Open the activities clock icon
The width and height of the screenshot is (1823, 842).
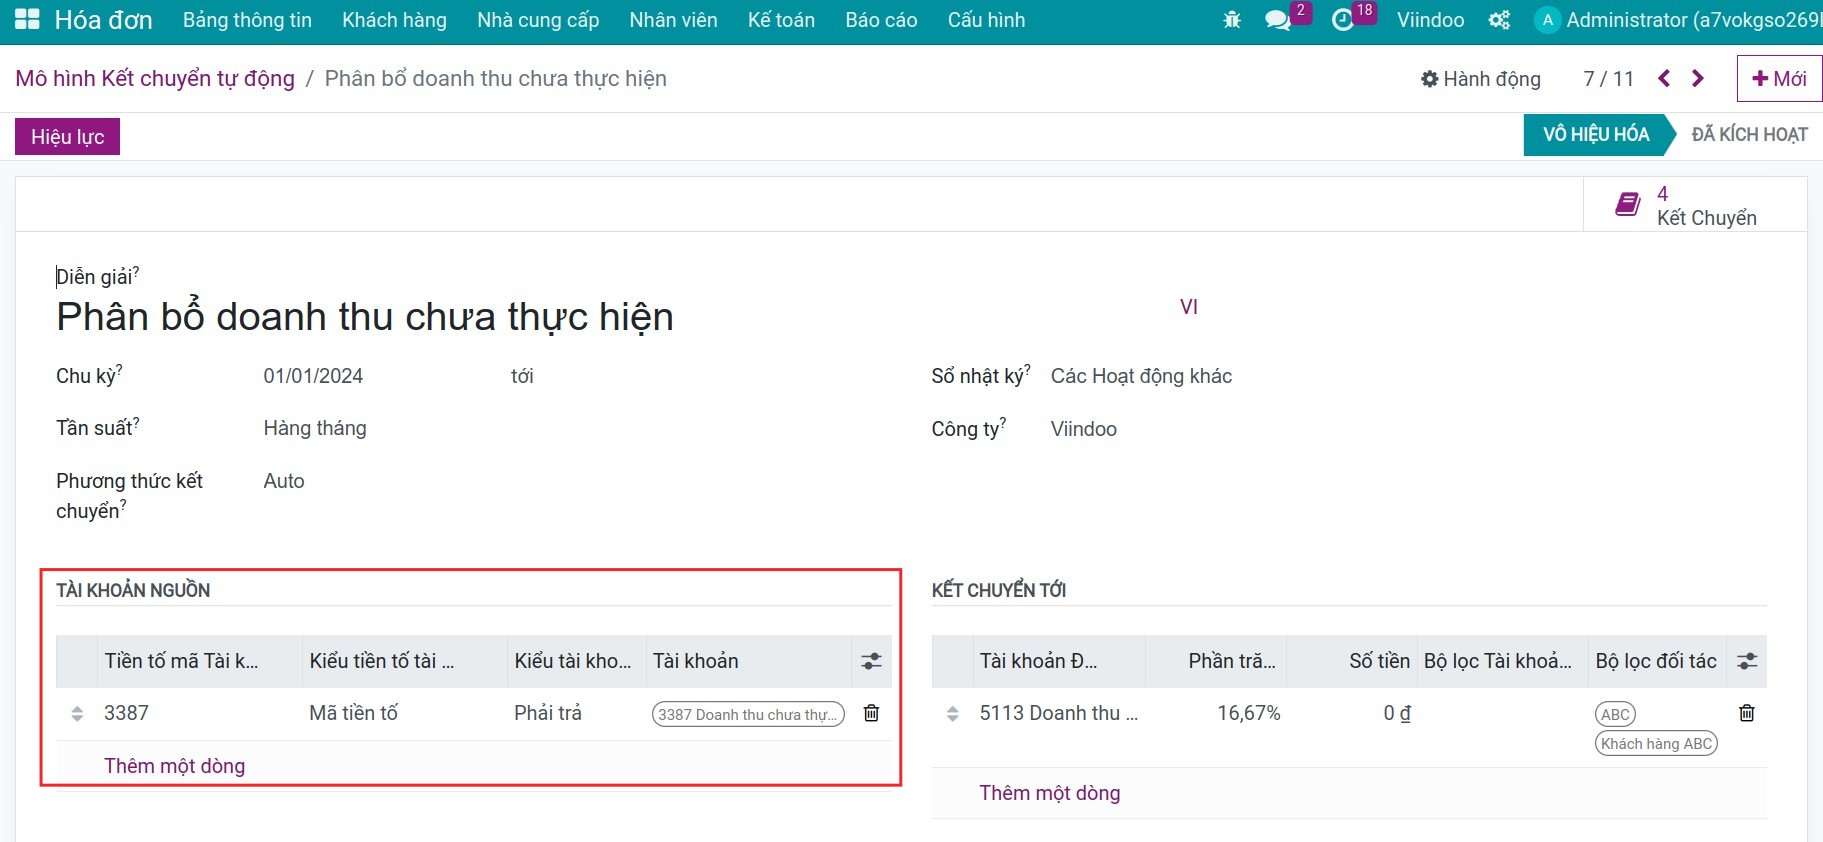[1343, 20]
